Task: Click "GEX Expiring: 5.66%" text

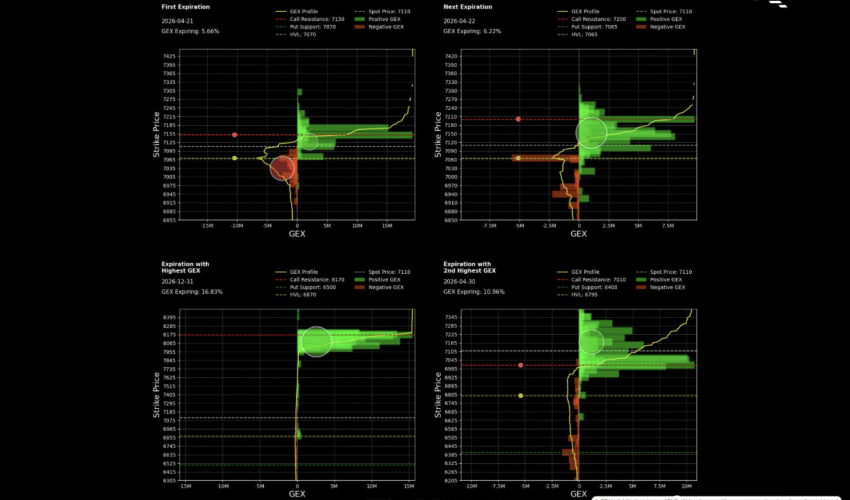Action: tap(190, 31)
